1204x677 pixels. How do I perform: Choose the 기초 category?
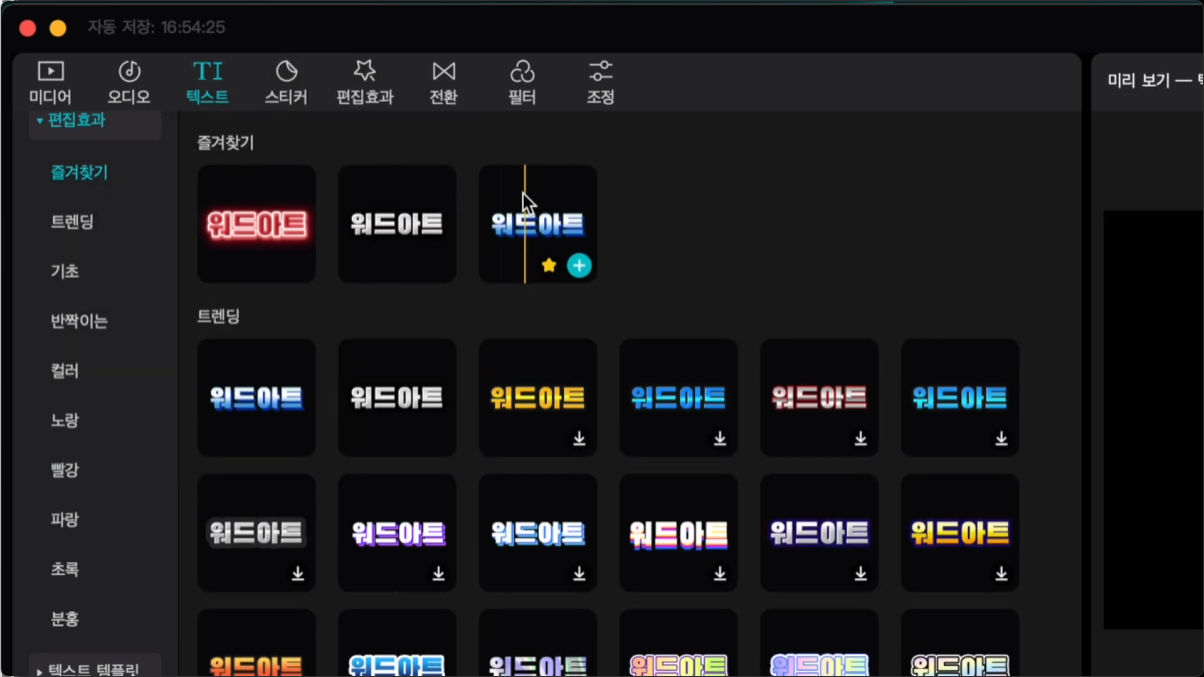pyautogui.click(x=65, y=271)
